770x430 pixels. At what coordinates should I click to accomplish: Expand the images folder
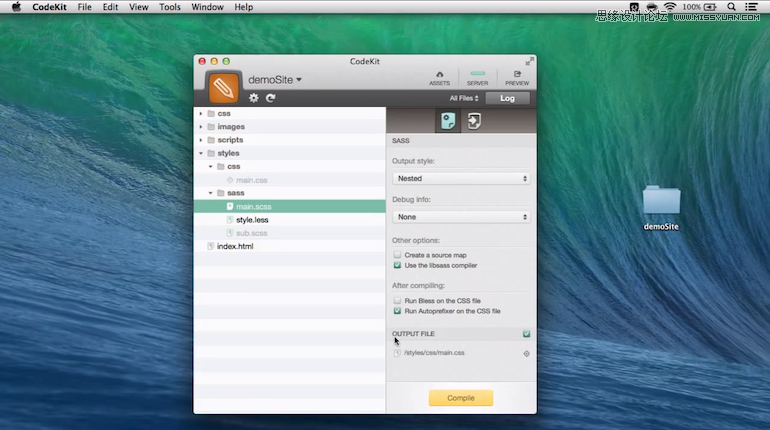point(200,127)
